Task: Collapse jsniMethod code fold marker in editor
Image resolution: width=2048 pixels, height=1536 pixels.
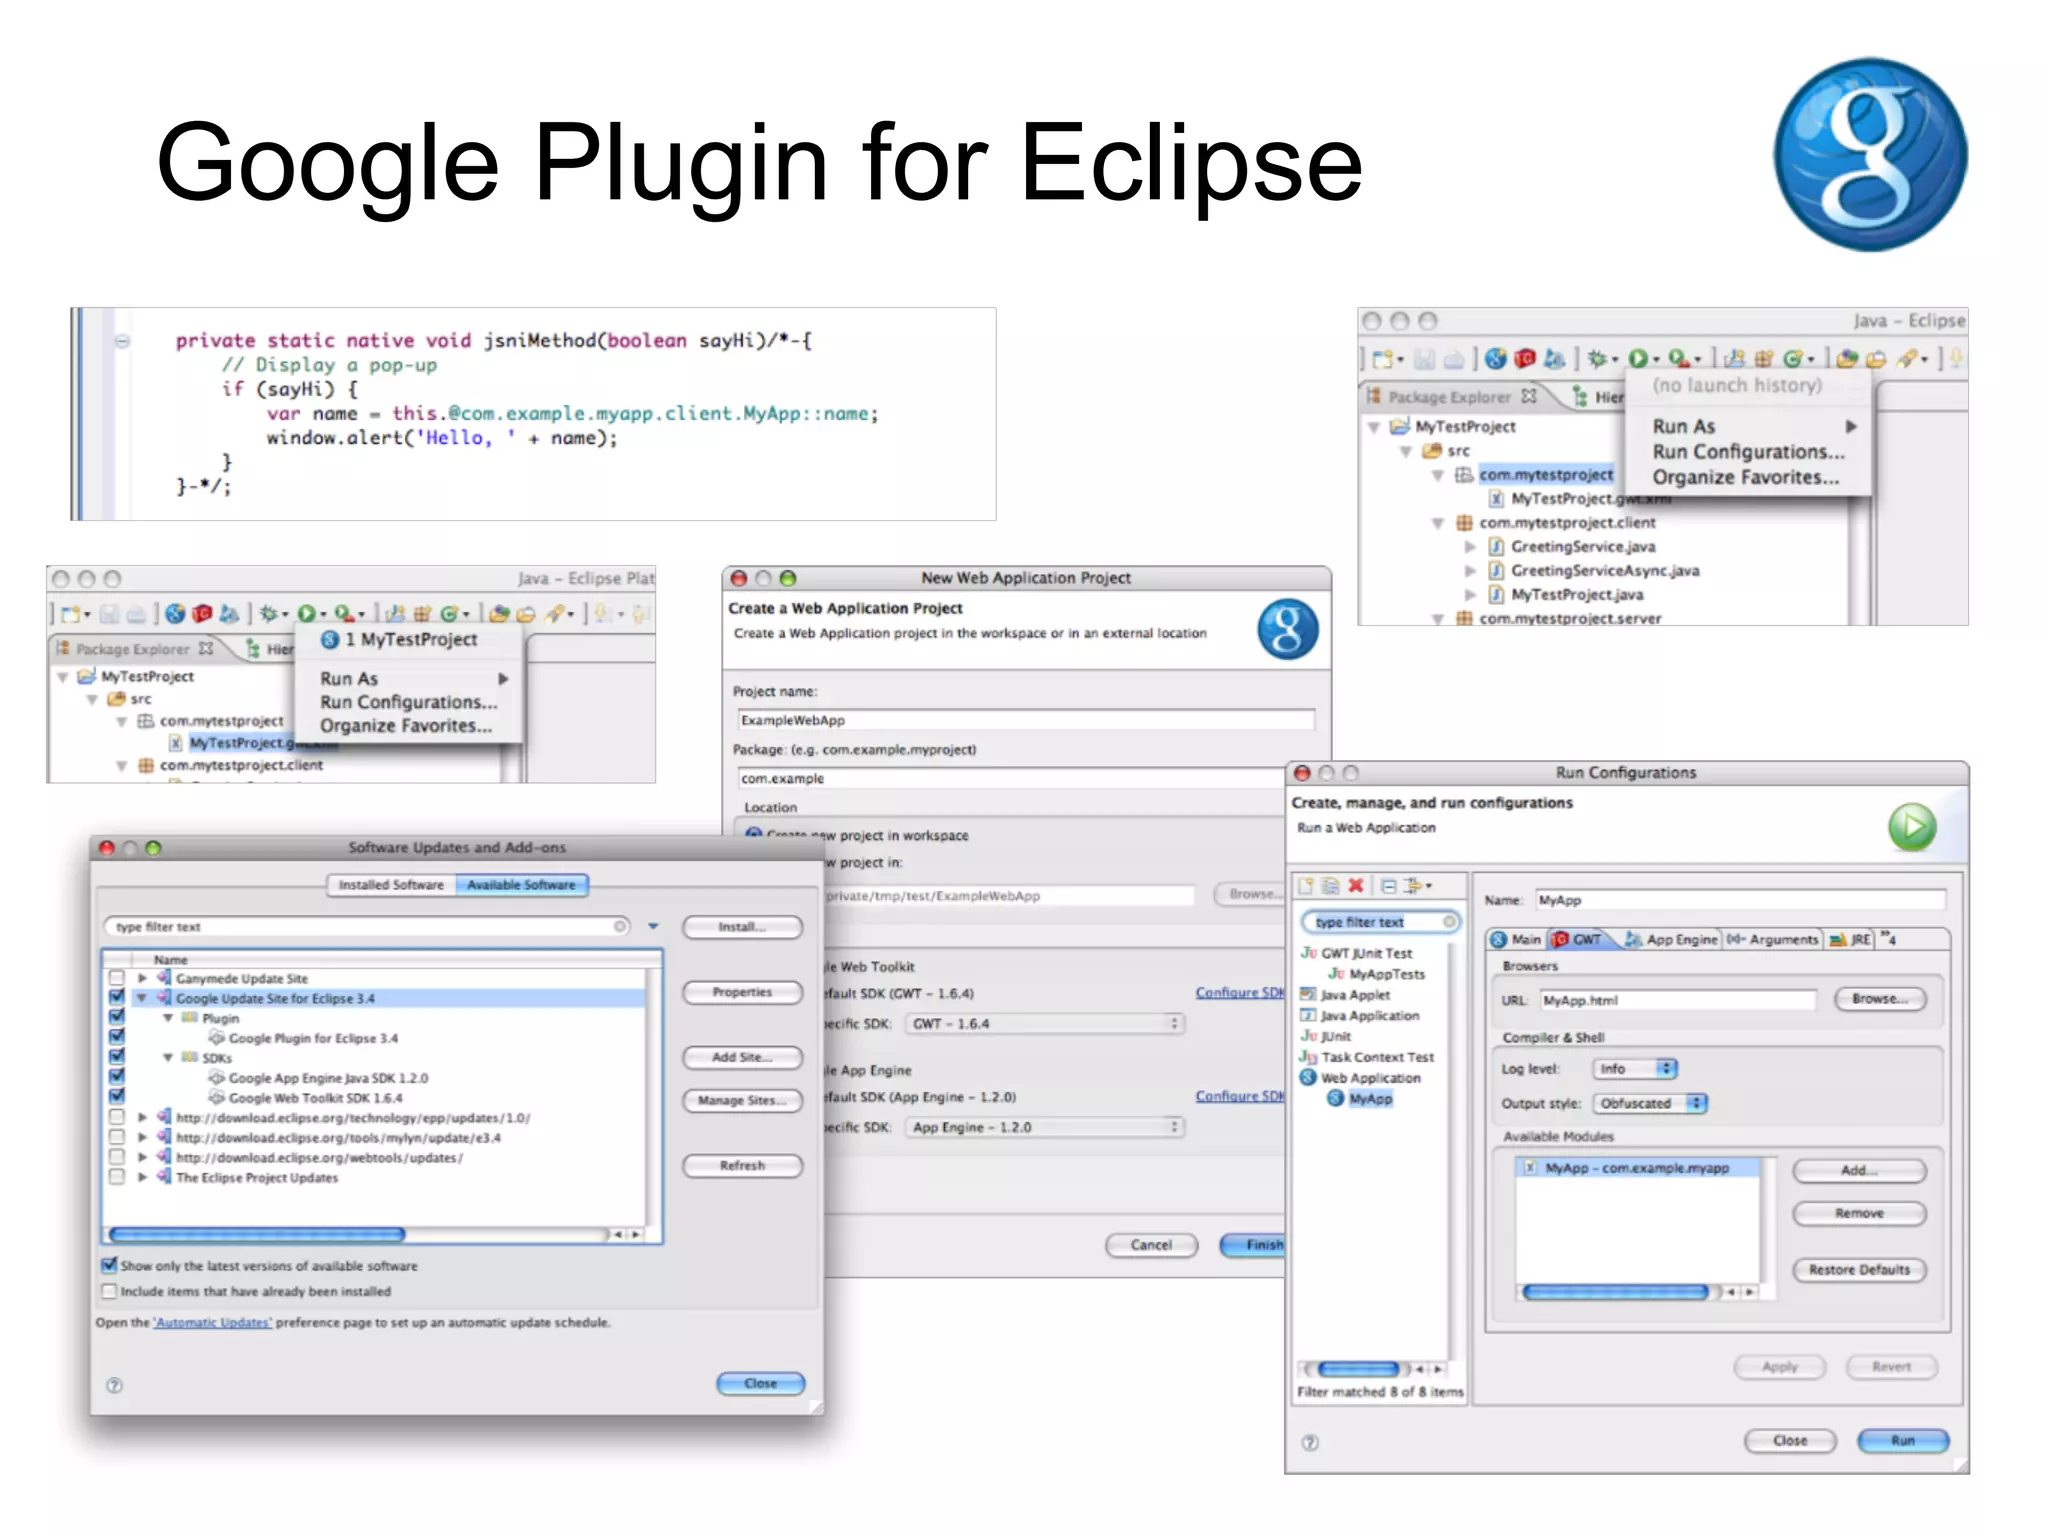Action: (122, 341)
